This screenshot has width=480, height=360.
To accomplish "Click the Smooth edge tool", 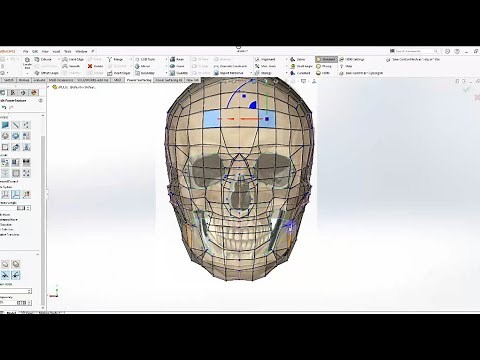I will [x=71, y=66].
